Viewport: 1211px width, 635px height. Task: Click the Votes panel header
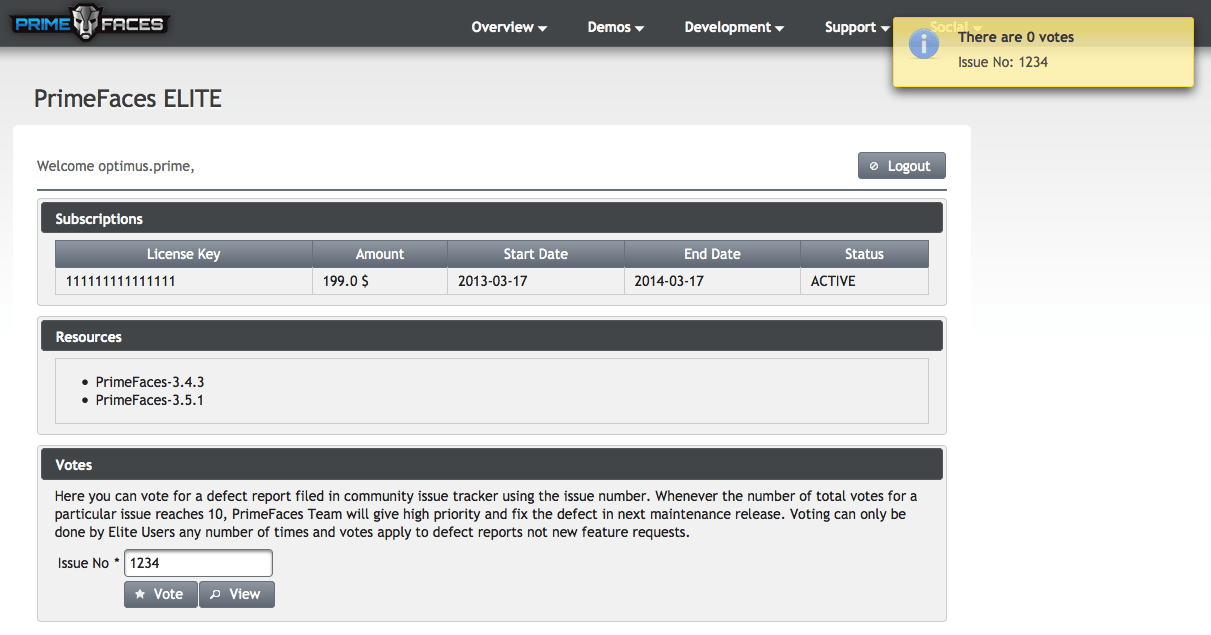pos(492,465)
